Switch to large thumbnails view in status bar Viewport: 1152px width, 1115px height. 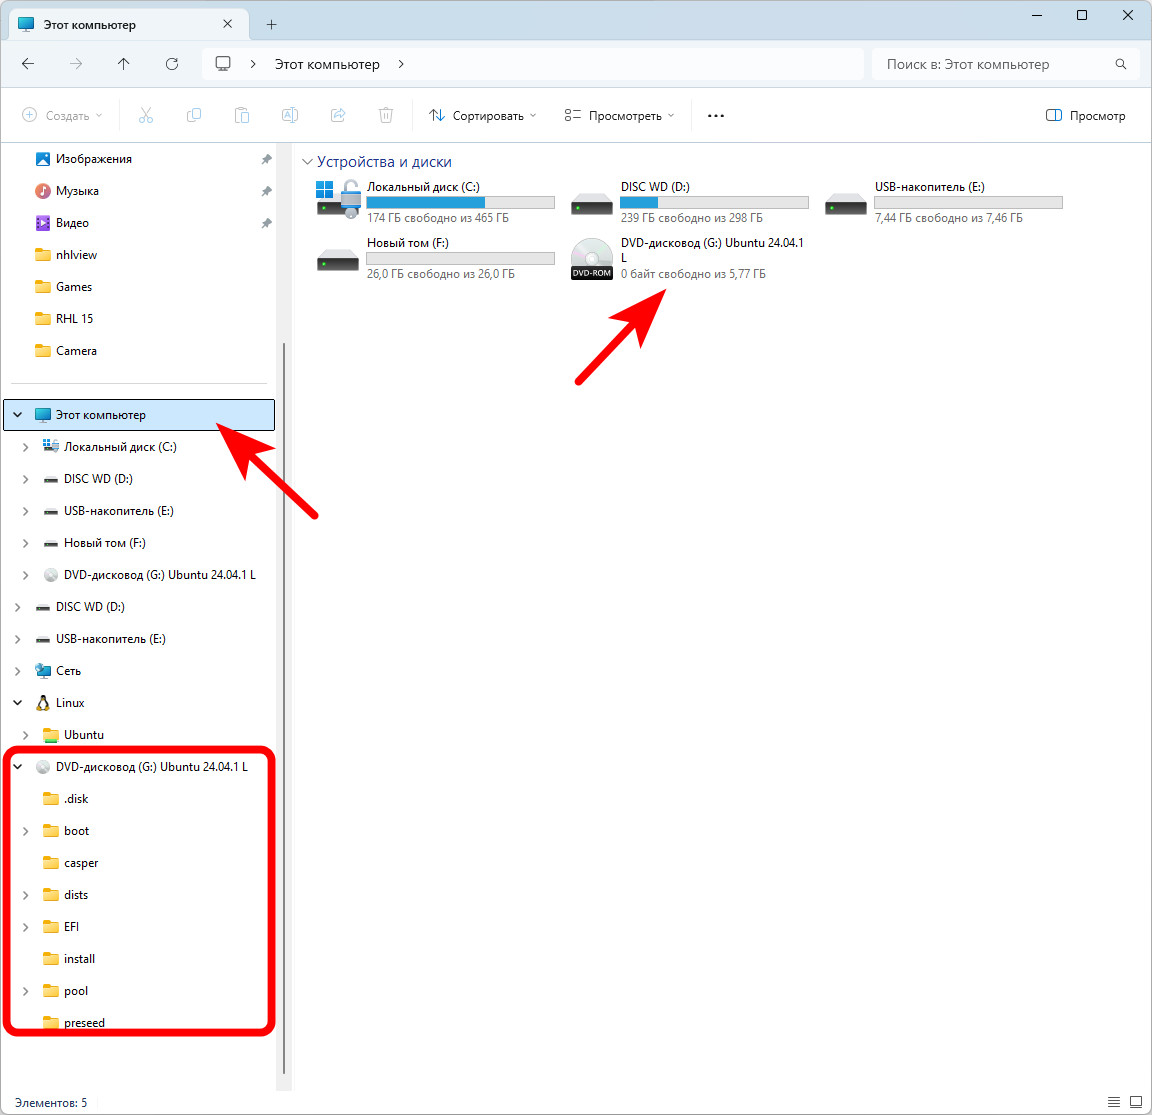coord(1137,1102)
